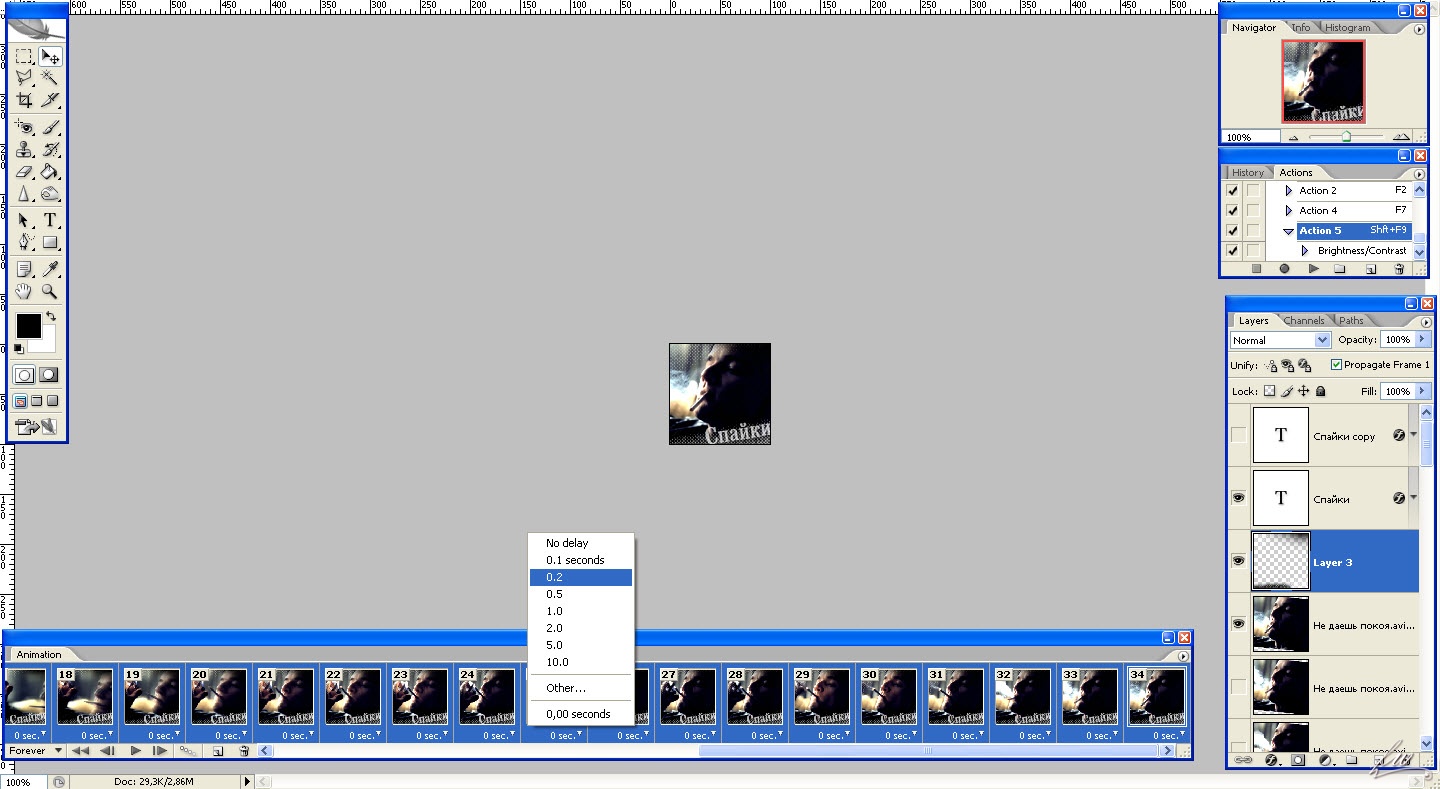Select the Path Selection arrow tool
The height and width of the screenshot is (789, 1440).
(x=24, y=220)
